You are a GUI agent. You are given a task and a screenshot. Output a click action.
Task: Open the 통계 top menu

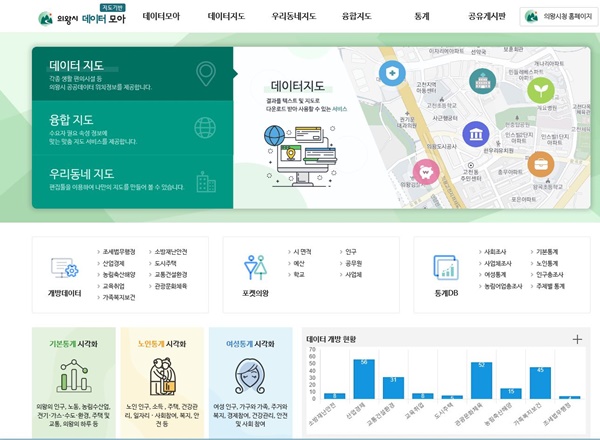pyautogui.click(x=421, y=17)
